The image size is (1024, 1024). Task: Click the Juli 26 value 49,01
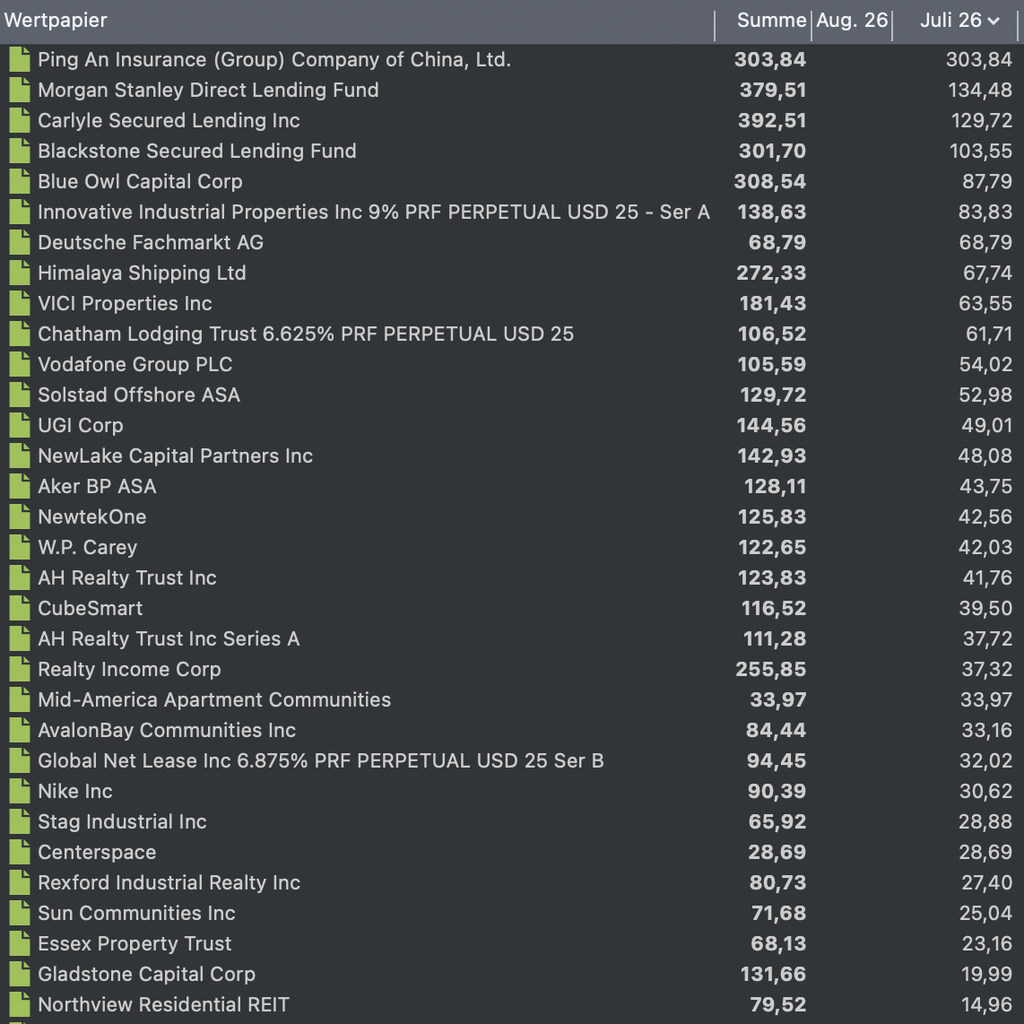pos(987,425)
